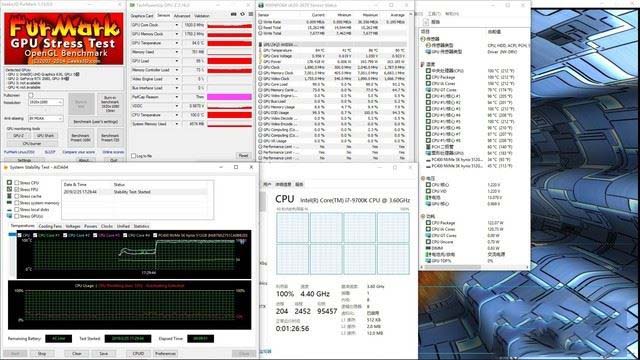This screenshot has width=640, height=360.
Task: Enable the Stress cache checkbox
Action: [x=17, y=196]
